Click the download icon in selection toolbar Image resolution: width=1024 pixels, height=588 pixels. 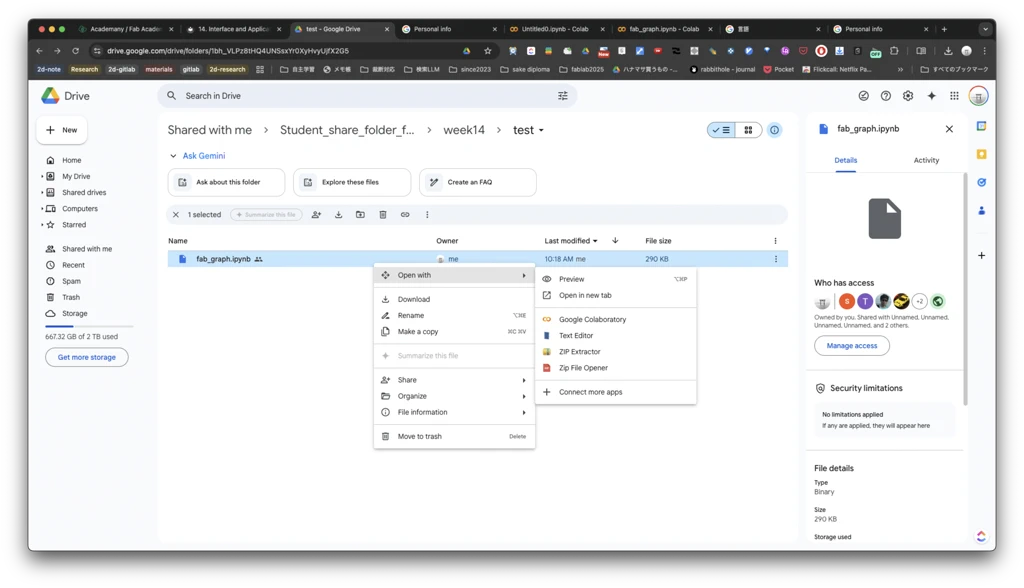(338, 214)
